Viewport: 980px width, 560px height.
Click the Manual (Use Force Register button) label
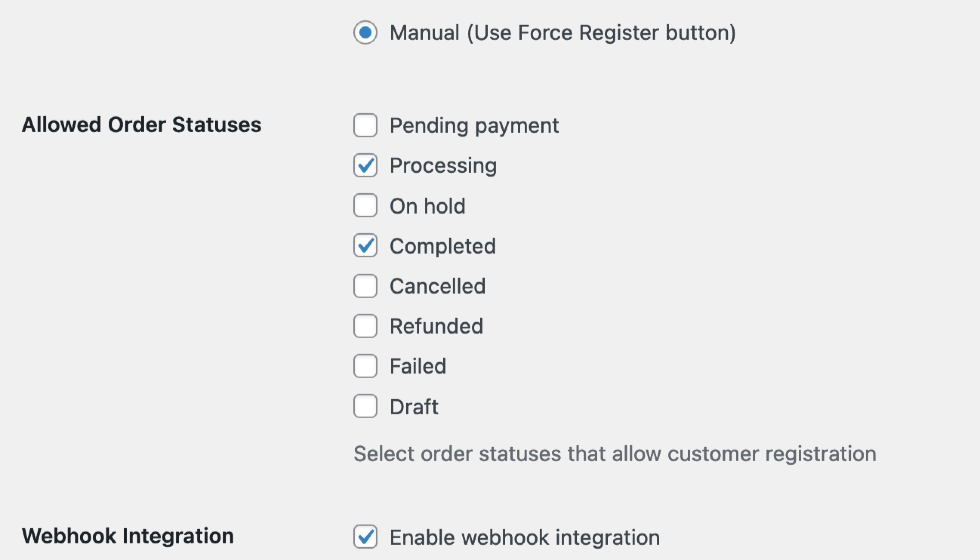(x=562, y=33)
